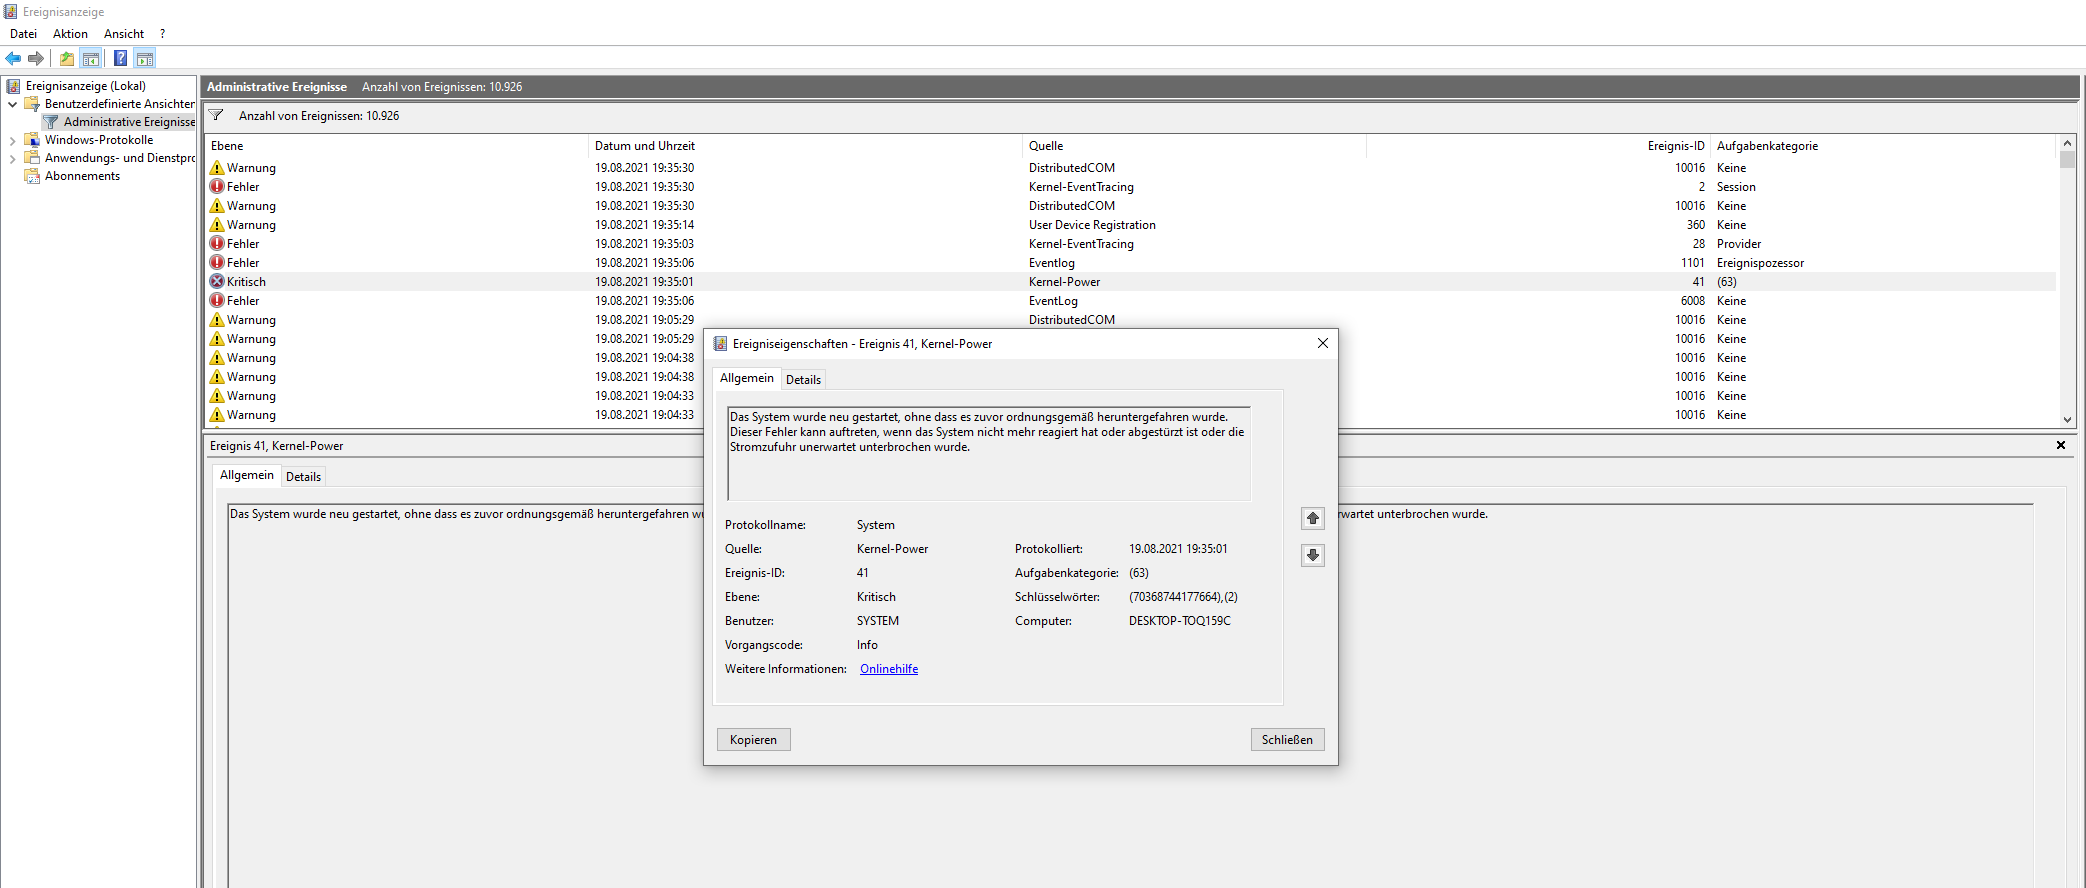This screenshot has width=2086, height=888.
Task: Select Ereignisanzeige (Lokal) root node
Action: coord(86,86)
